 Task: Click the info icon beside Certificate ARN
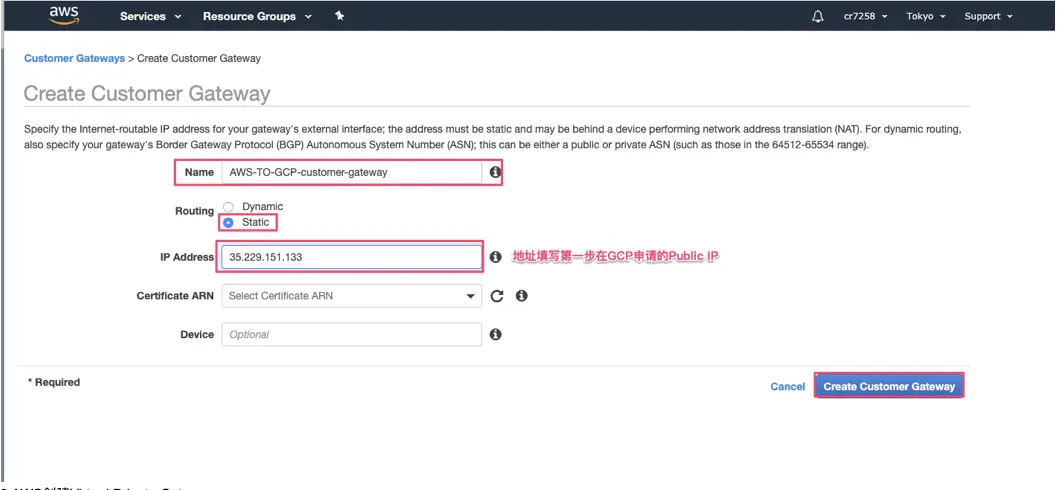tap(521, 295)
